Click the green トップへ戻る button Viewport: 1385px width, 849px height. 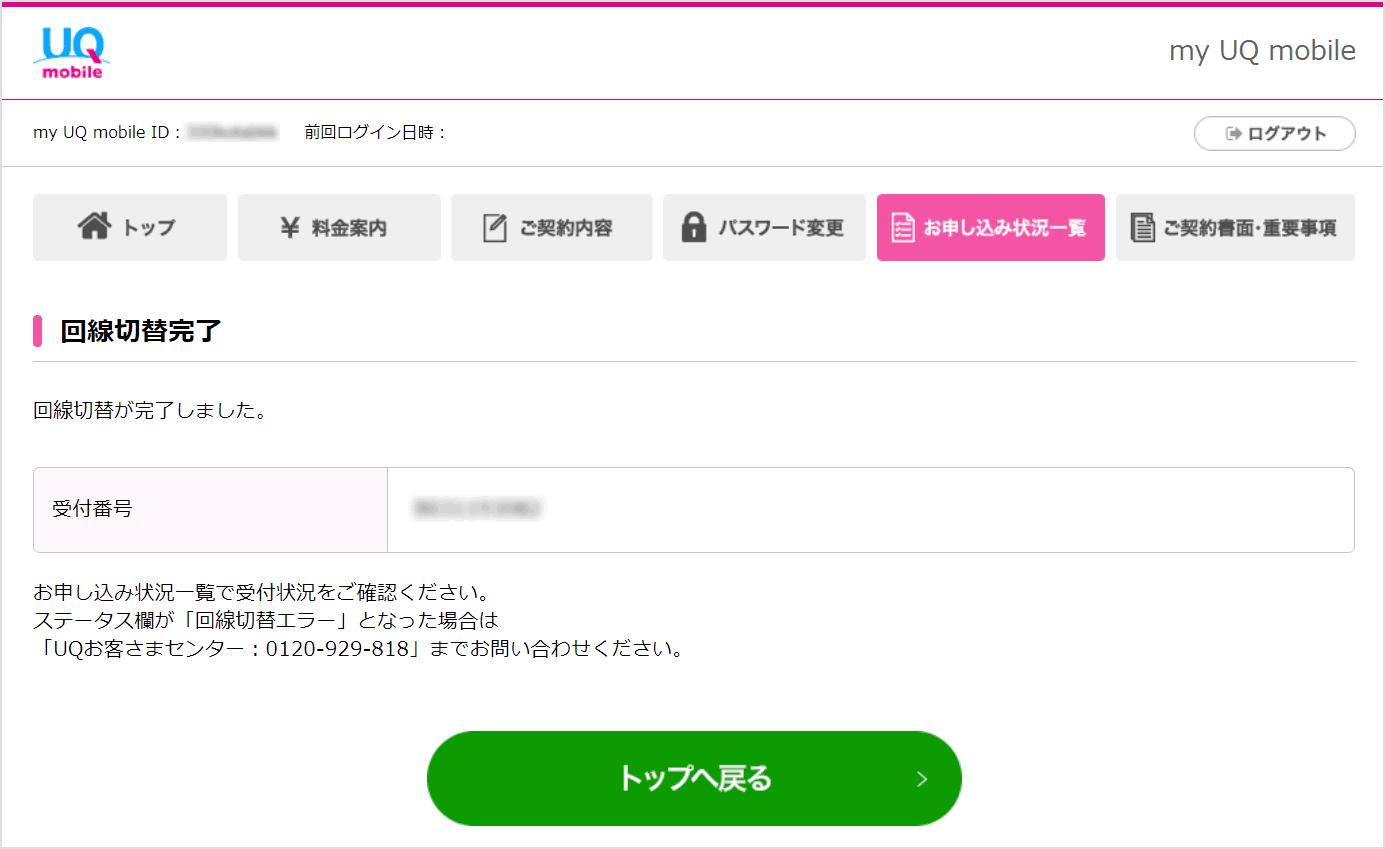click(694, 778)
